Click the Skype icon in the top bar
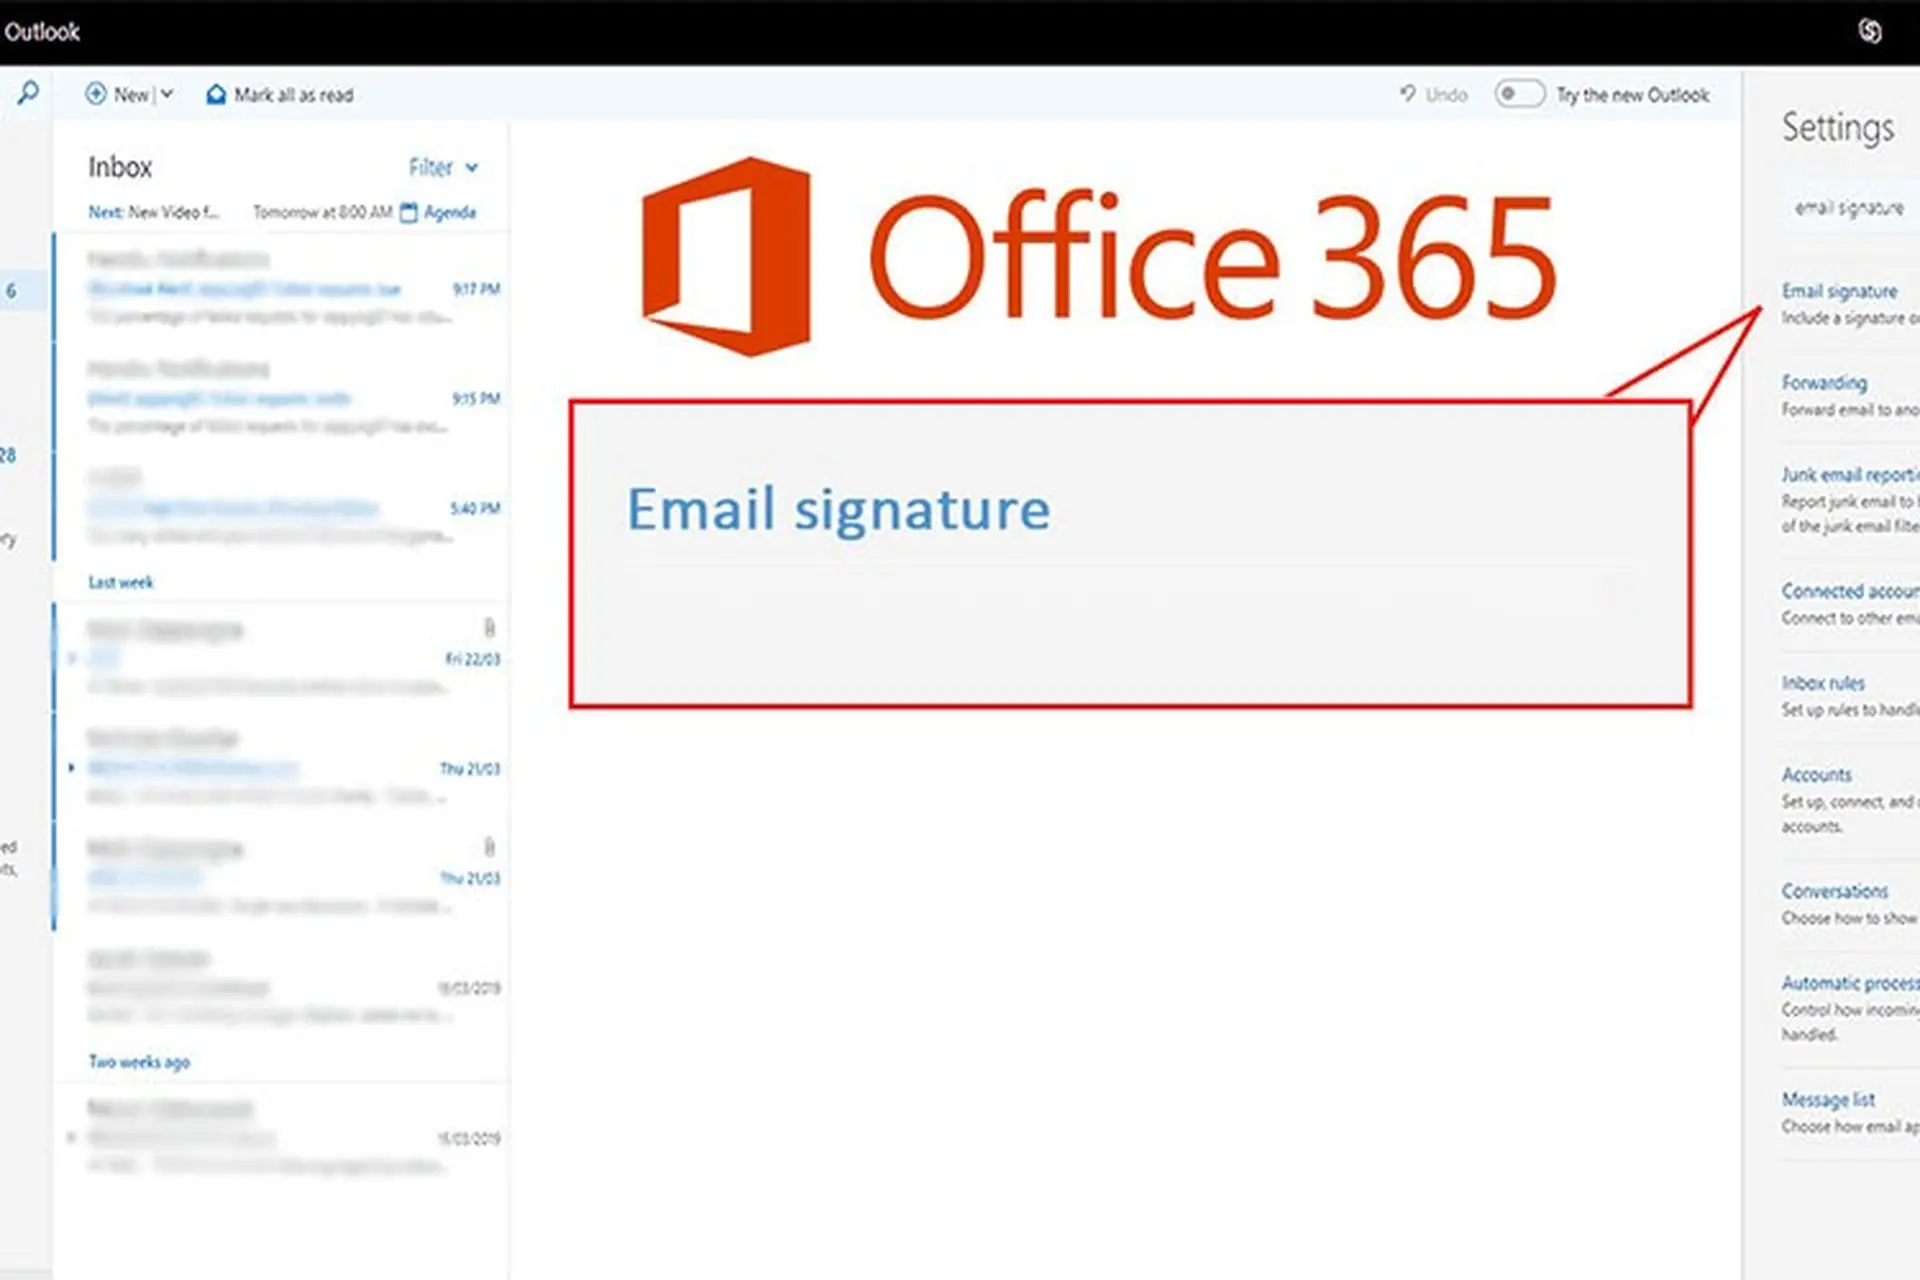Viewport: 1920px width, 1280px height. coord(1869,31)
